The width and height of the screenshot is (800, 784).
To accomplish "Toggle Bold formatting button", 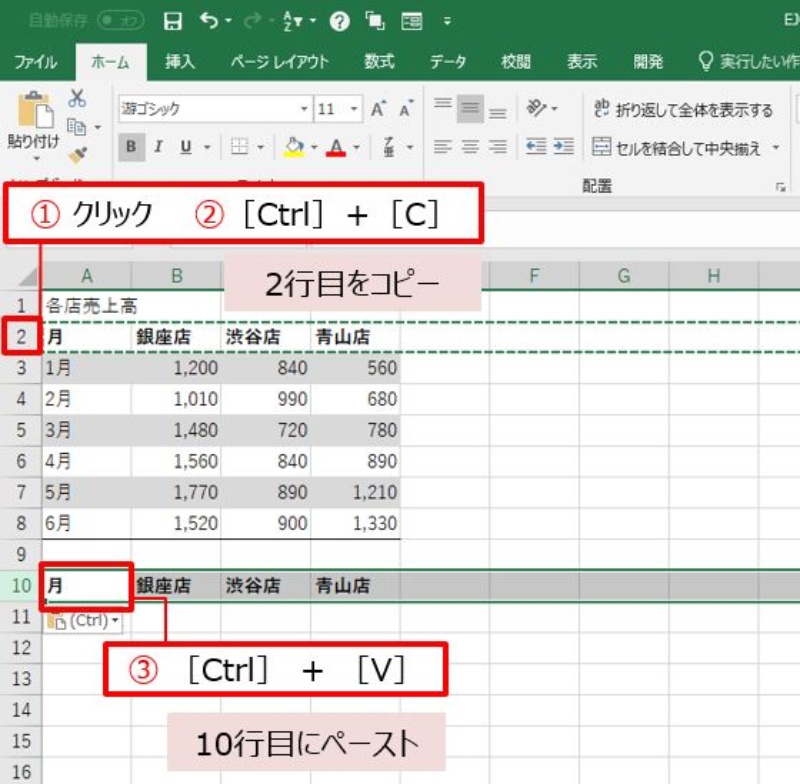I will click(131, 147).
